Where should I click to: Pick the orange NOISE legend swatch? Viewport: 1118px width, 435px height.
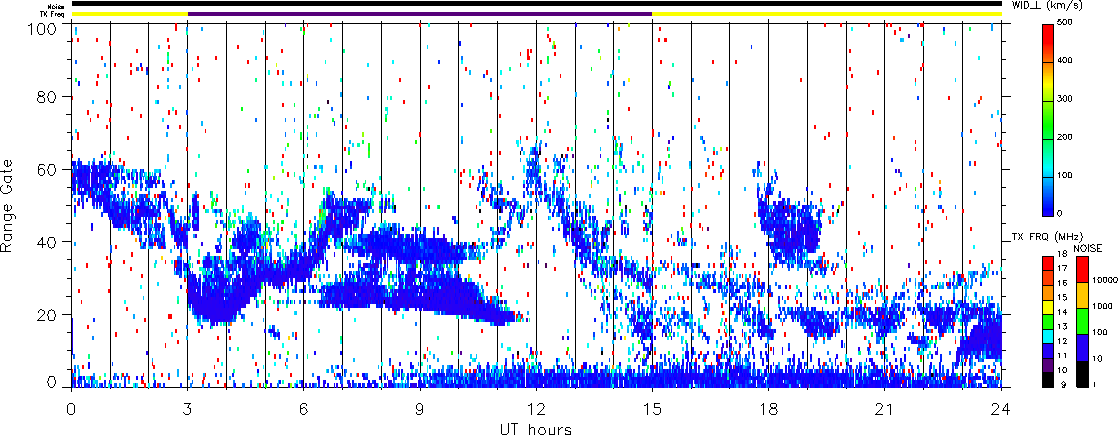[1081, 295]
